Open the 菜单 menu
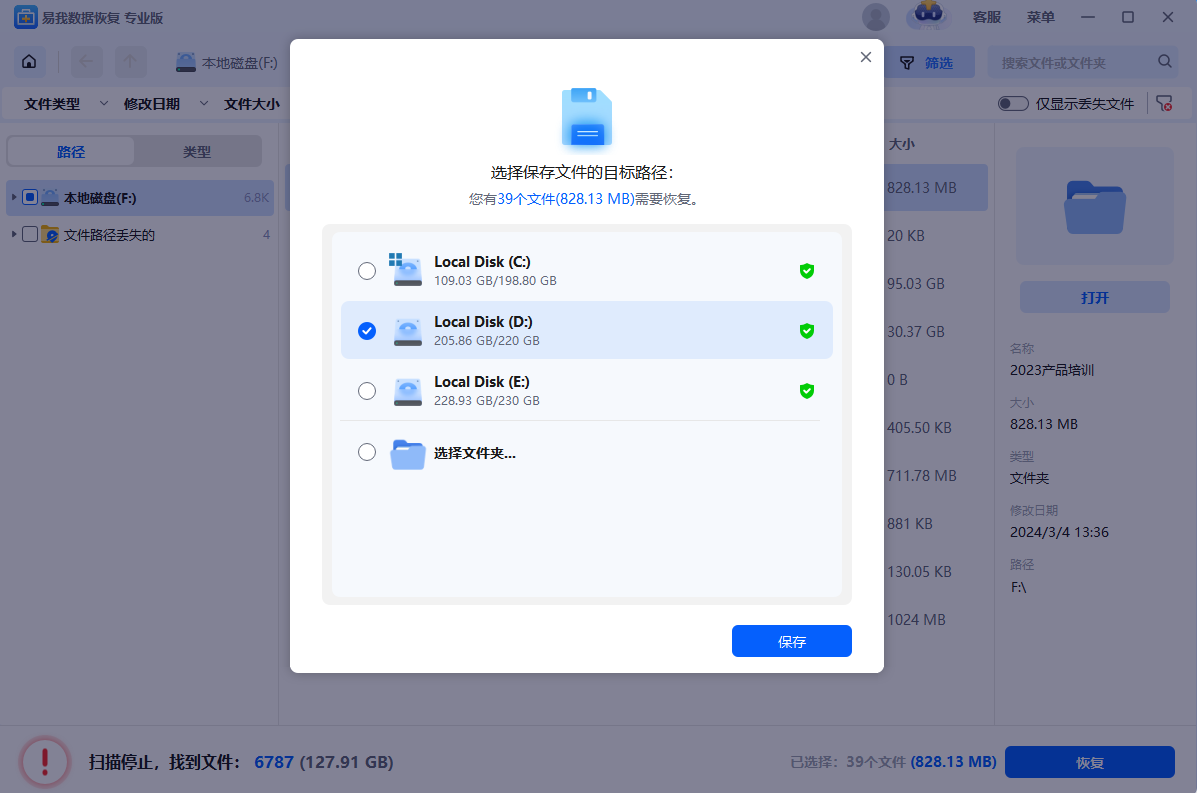Screen dimensions: 1197x793 (1041, 17)
